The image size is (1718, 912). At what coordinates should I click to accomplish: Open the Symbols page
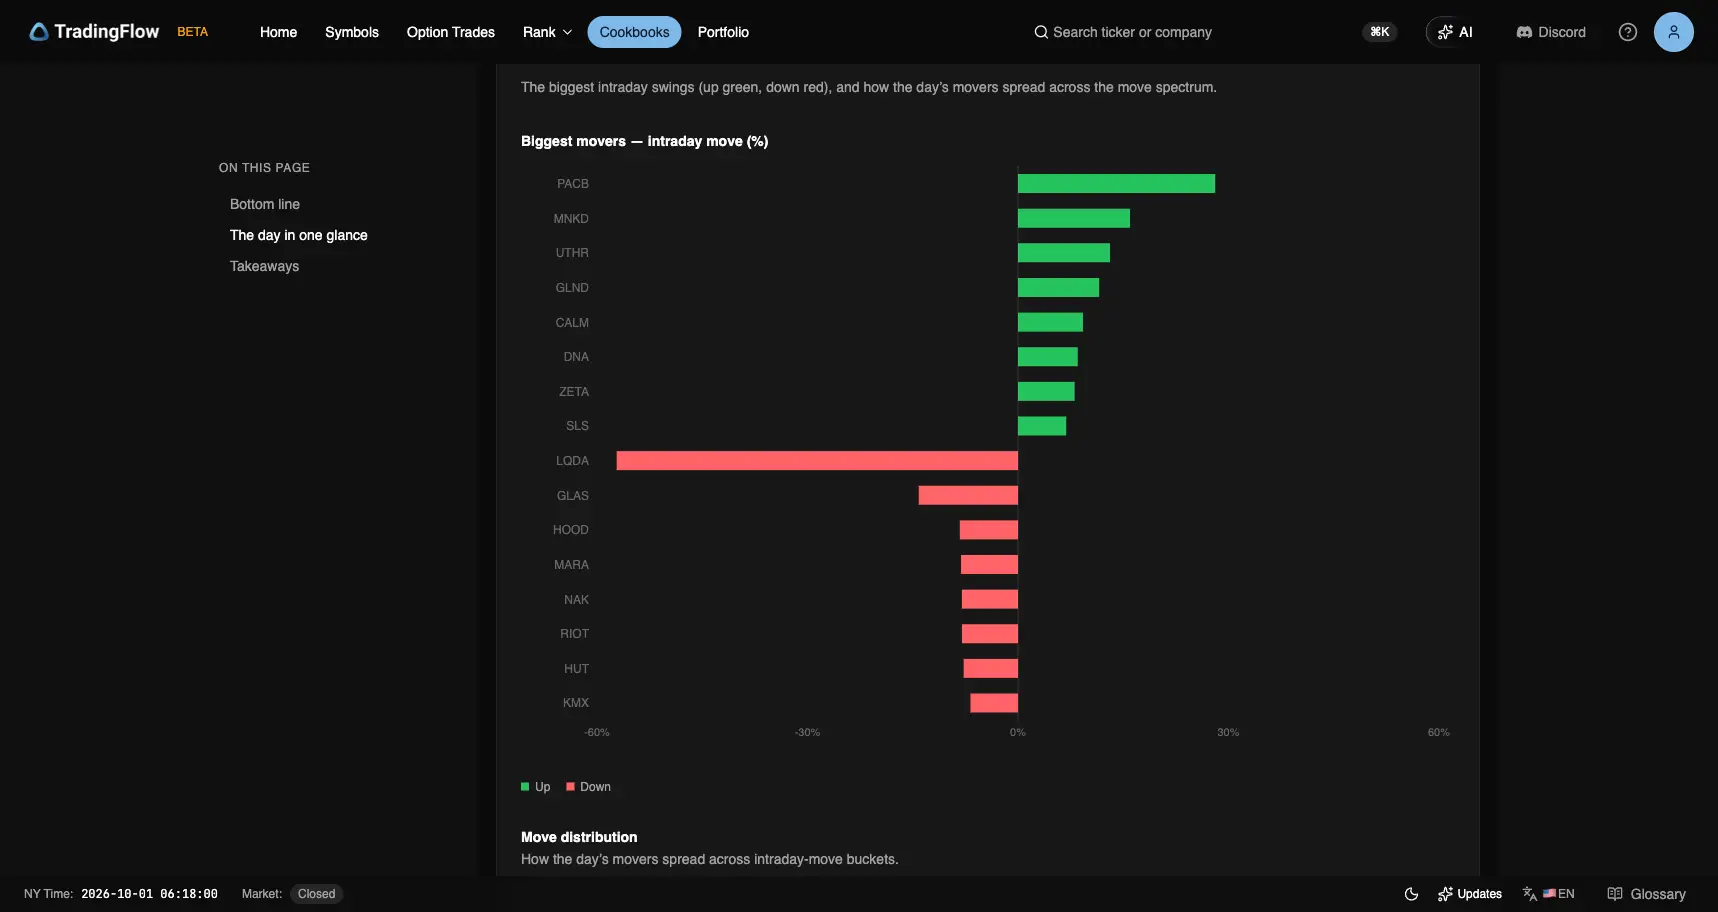(352, 32)
